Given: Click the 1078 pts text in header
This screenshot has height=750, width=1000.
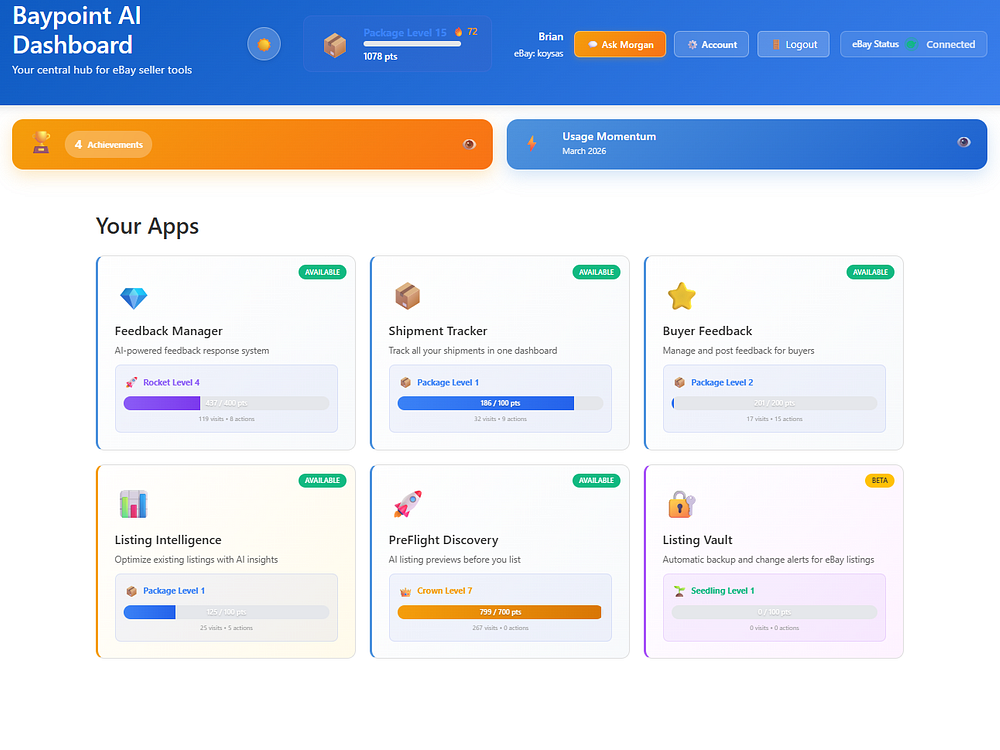Looking at the screenshot, I should (x=380, y=56).
